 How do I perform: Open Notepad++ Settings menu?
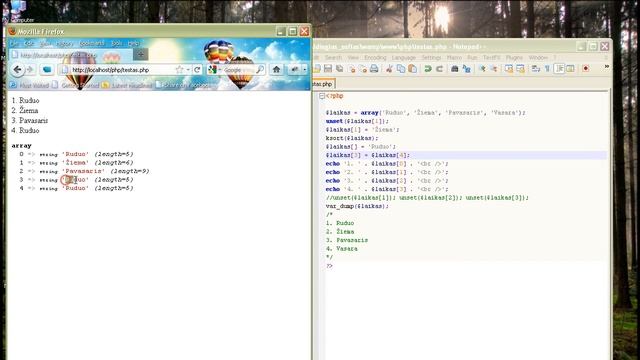coord(431,58)
